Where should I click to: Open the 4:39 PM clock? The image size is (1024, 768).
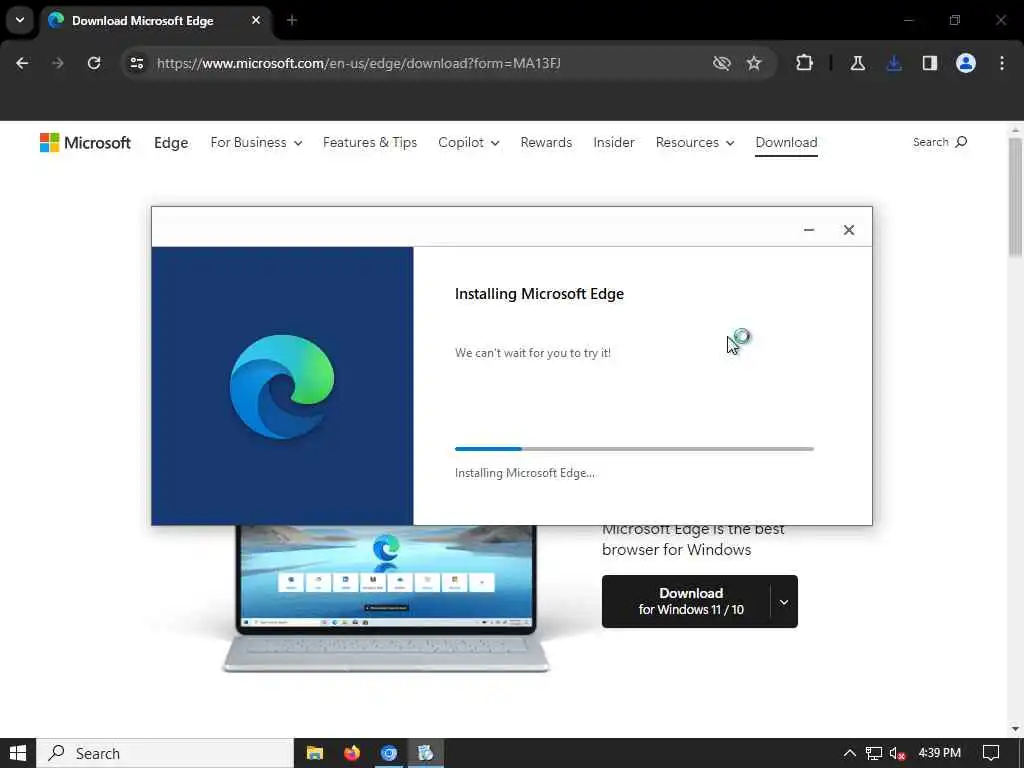[x=939, y=753]
